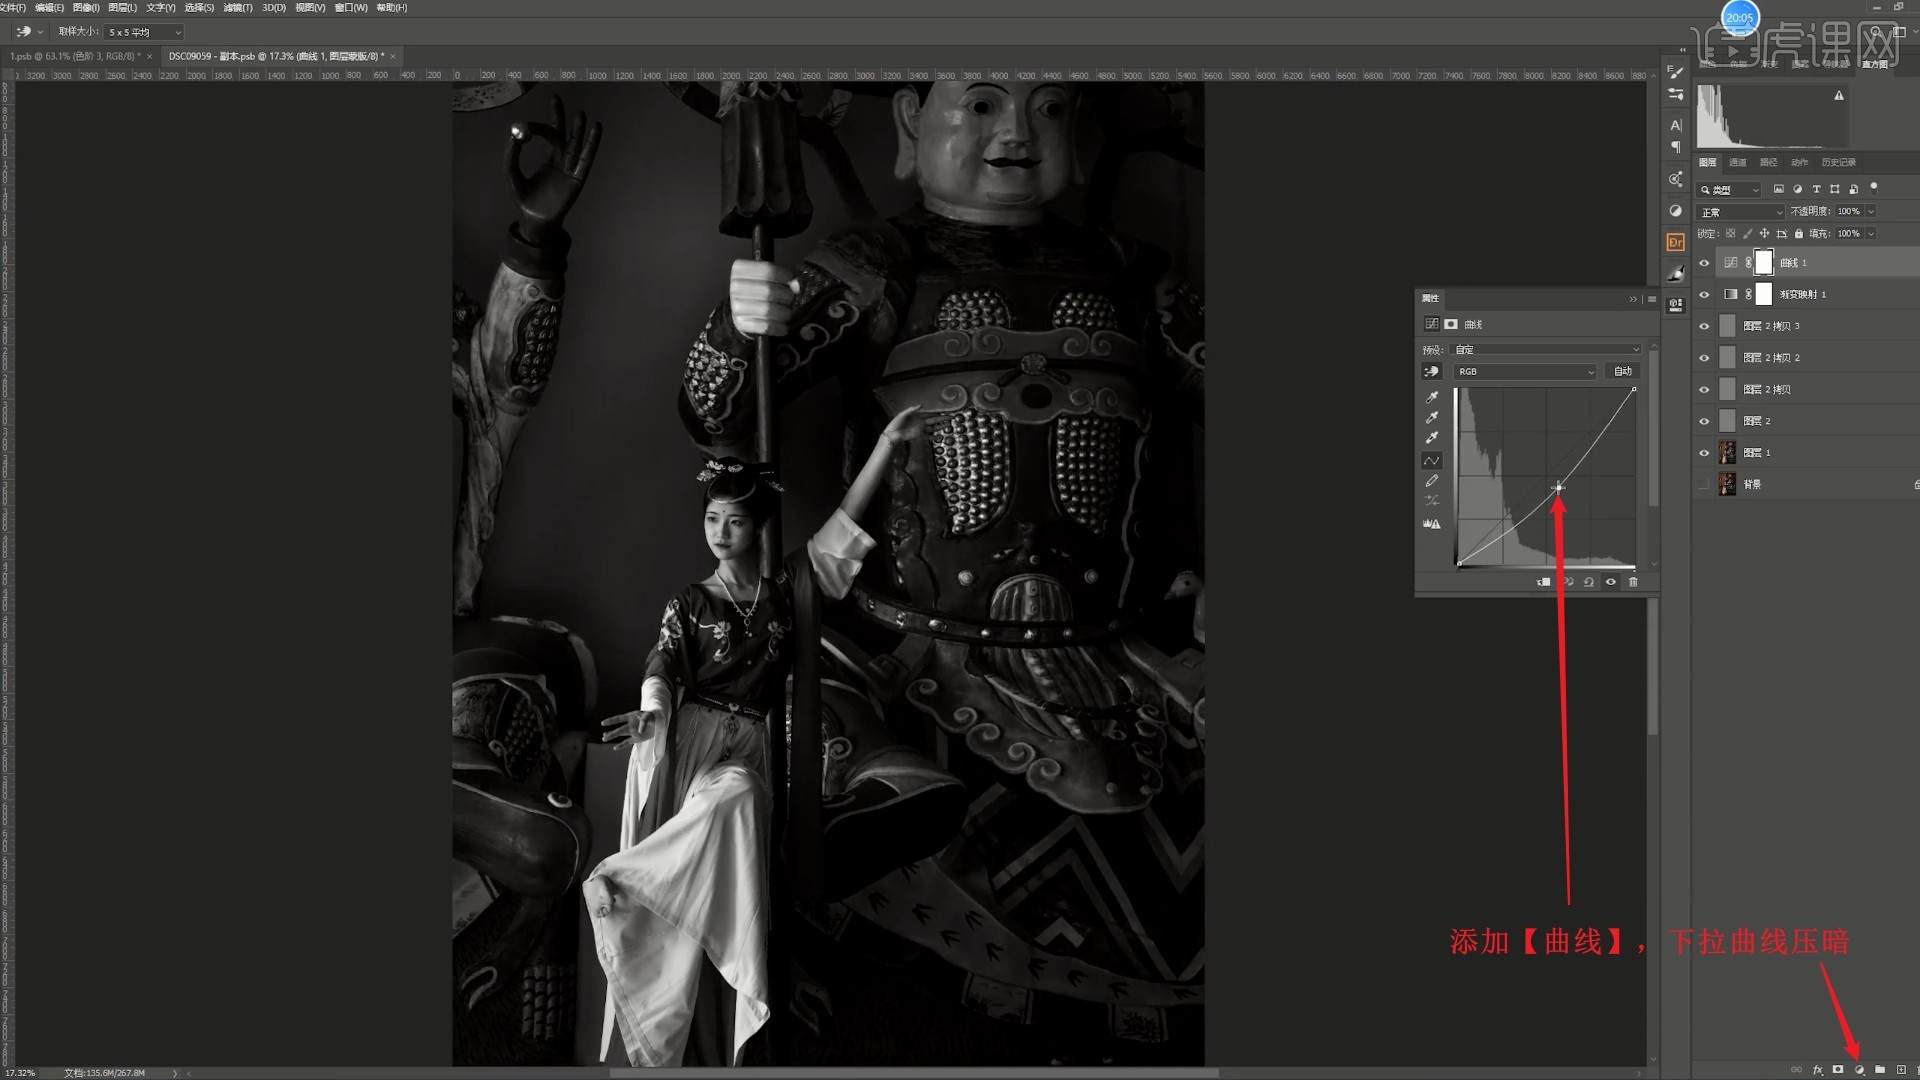
Task: Click the delete adjustment layer trash icon
Action: pyautogui.click(x=1633, y=582)
